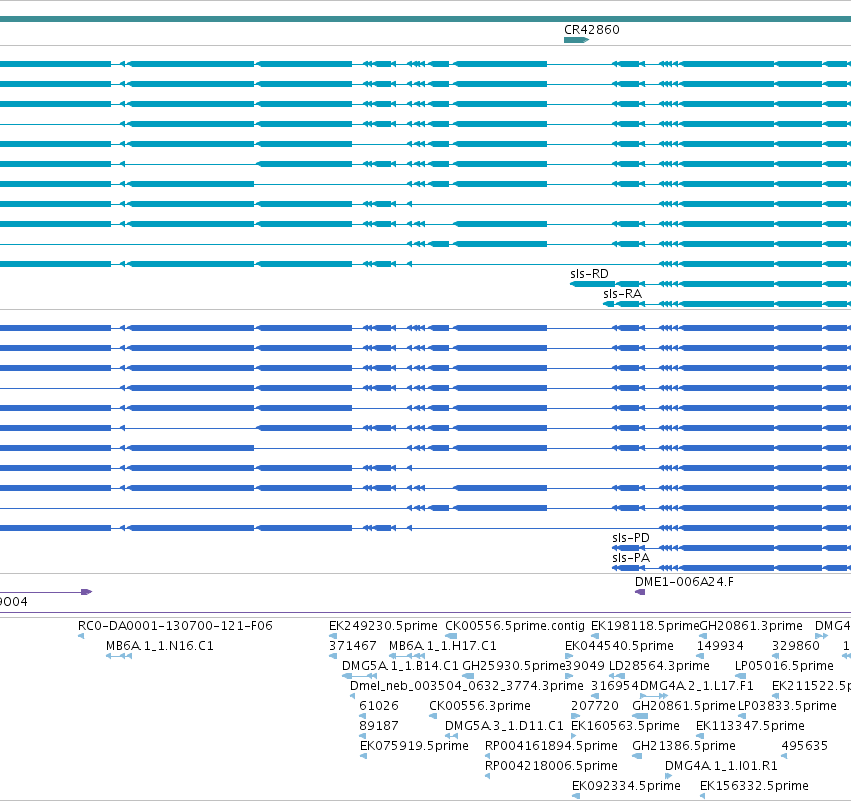Select the CK00556.5prime.contig label
Image resolution: width=851 pixels, height=801 pixels.
(x=515, y=626)
